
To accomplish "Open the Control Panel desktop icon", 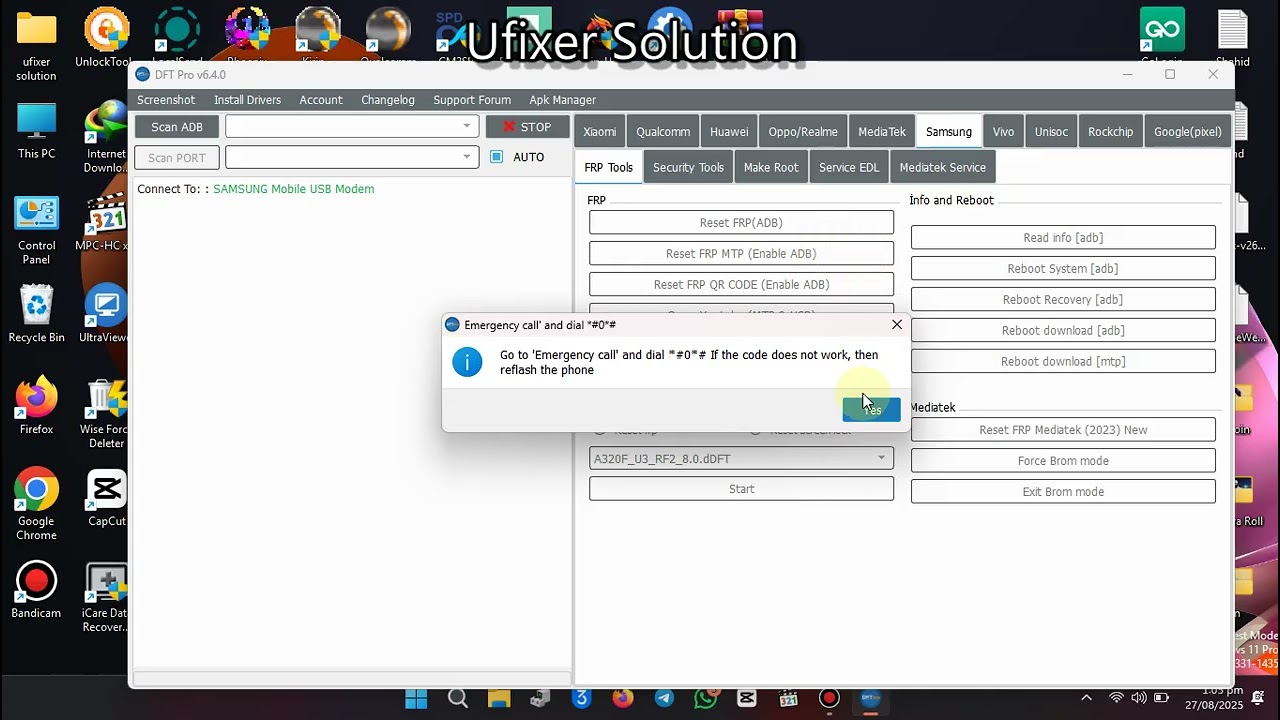I will (x=36, y=231).
